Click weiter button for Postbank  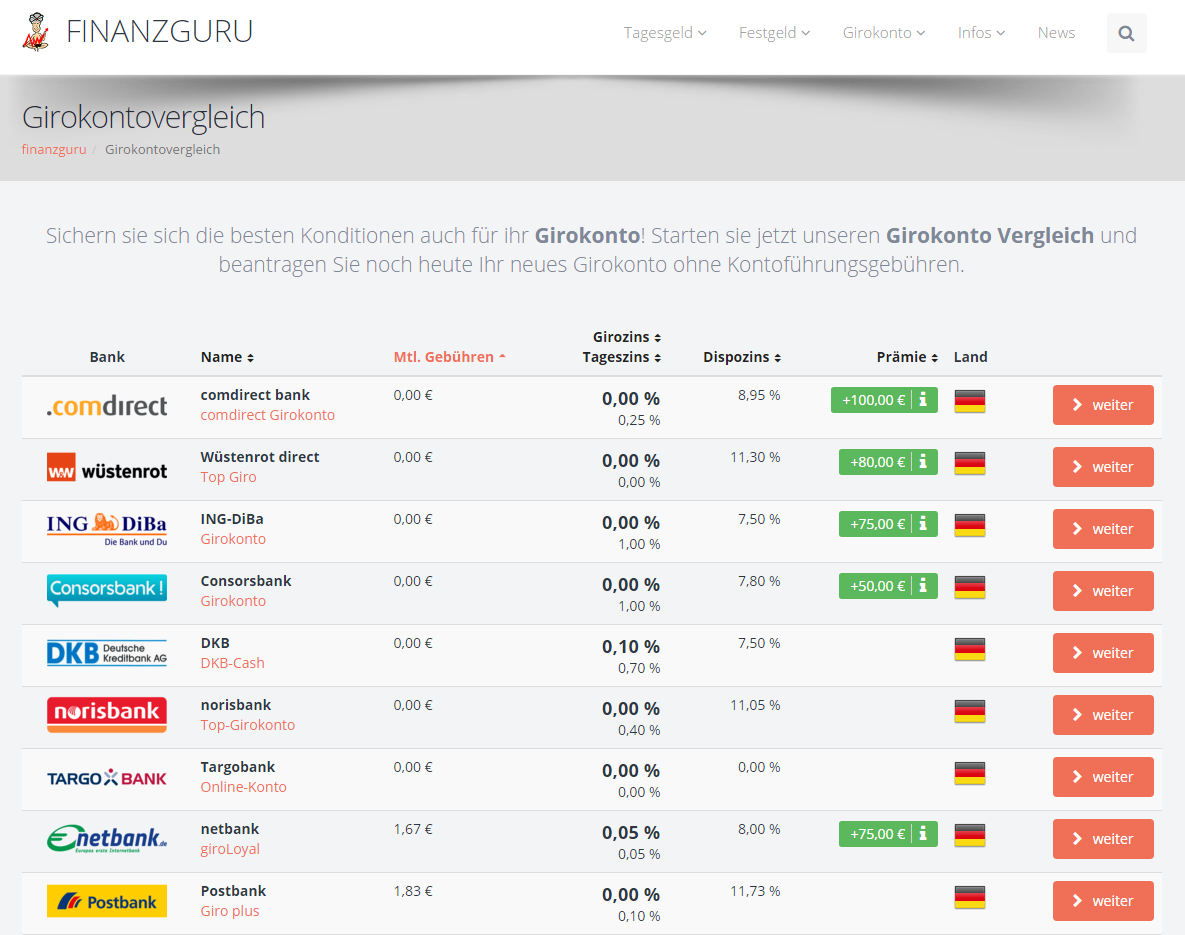1103,901
